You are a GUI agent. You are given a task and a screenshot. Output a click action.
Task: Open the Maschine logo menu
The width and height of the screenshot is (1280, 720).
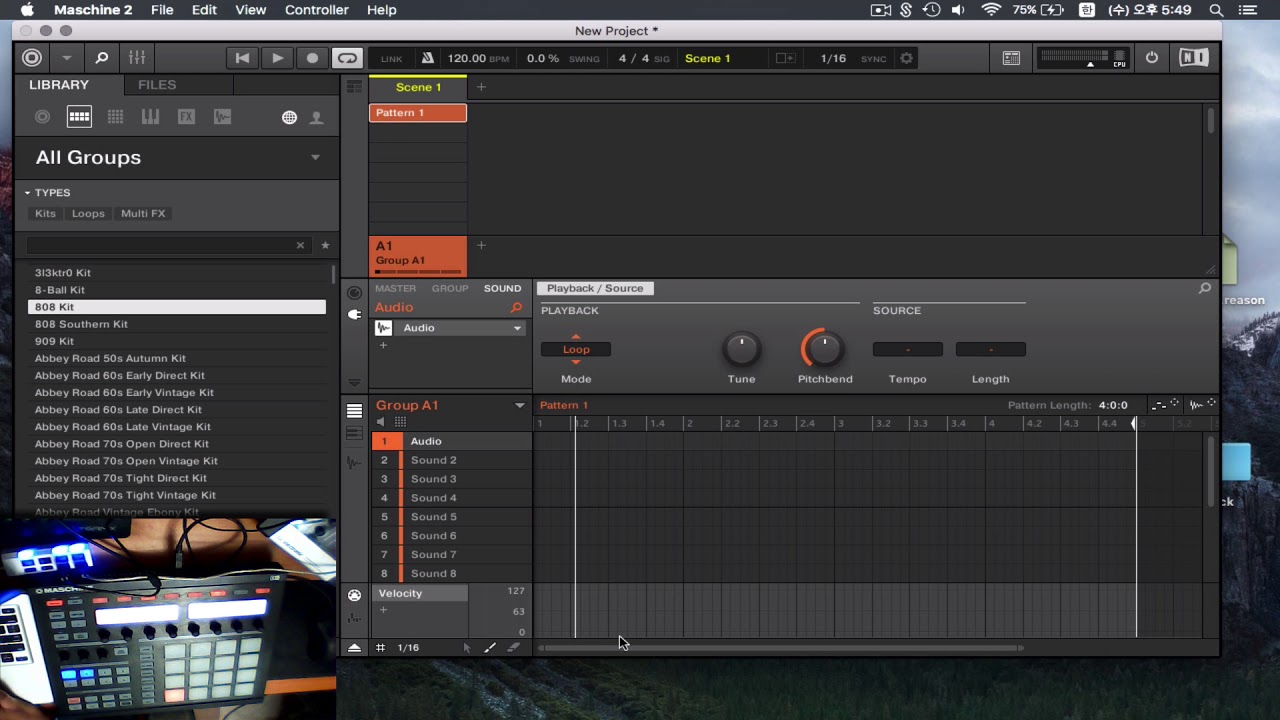(32, 58)
